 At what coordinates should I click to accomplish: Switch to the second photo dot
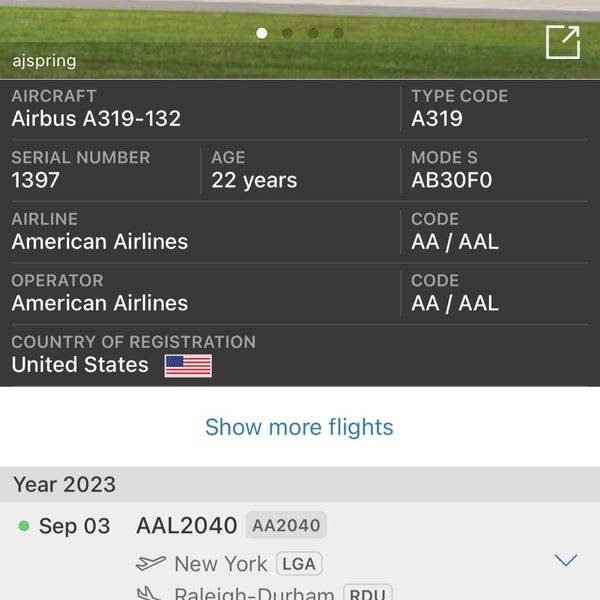[287, 33]
